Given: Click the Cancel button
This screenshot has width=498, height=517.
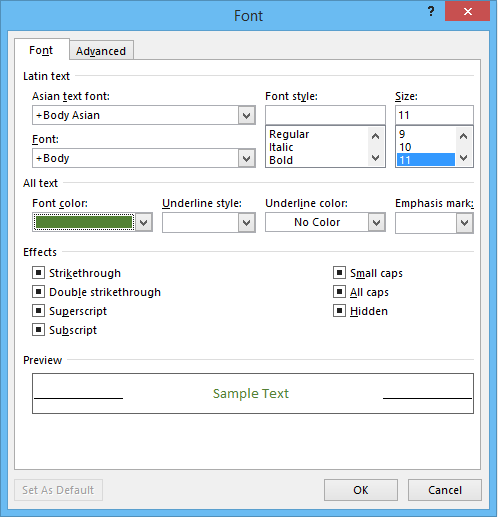Looking at the screenshot, I should click(x=445, y=490).
